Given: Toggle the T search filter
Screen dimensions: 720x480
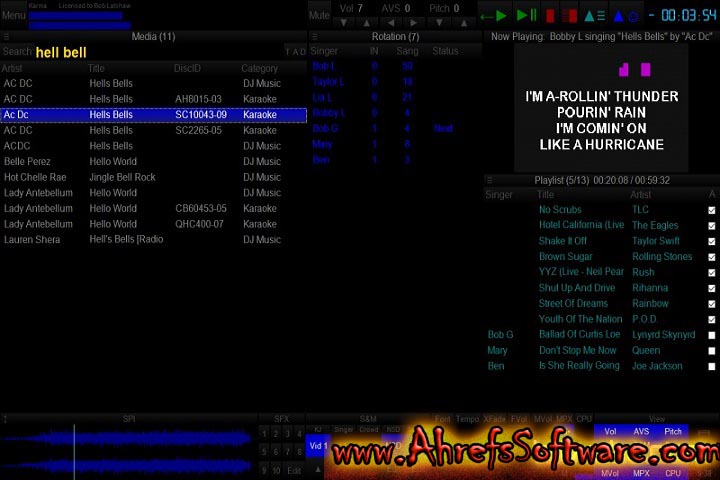Looking at the screenshot, I should click(288, 52).
